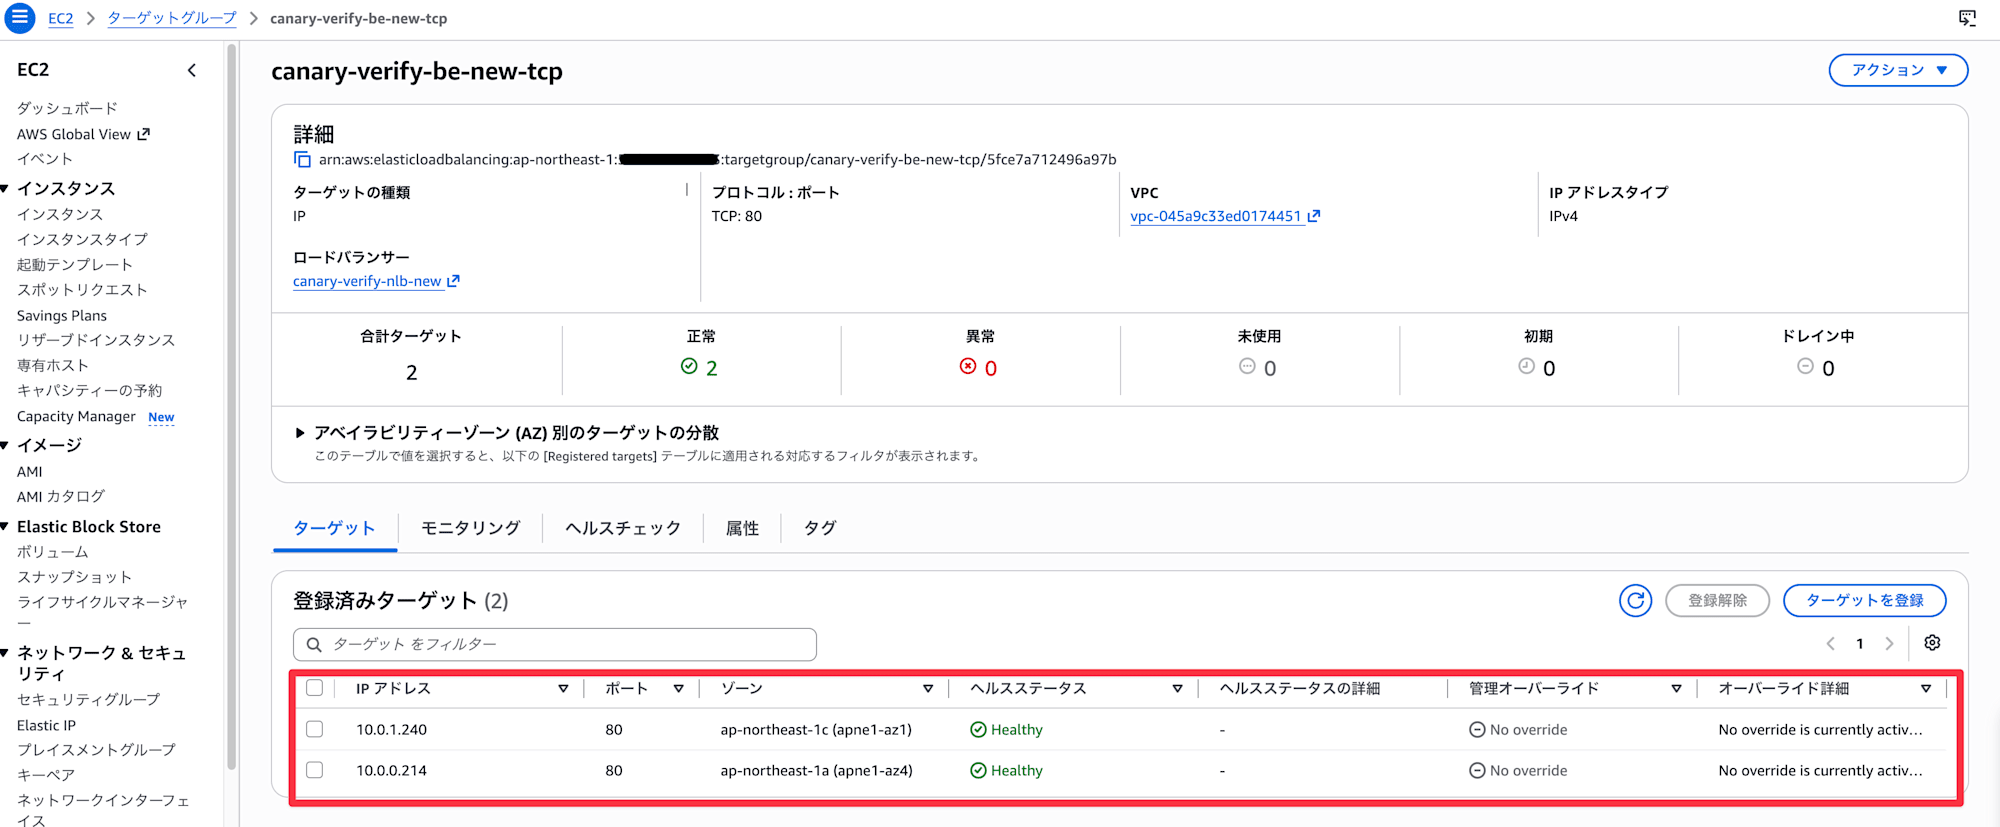Viewport: 2000px width, 827px height.
Task: Click the draining status icon
Action: pos(1805,366)
